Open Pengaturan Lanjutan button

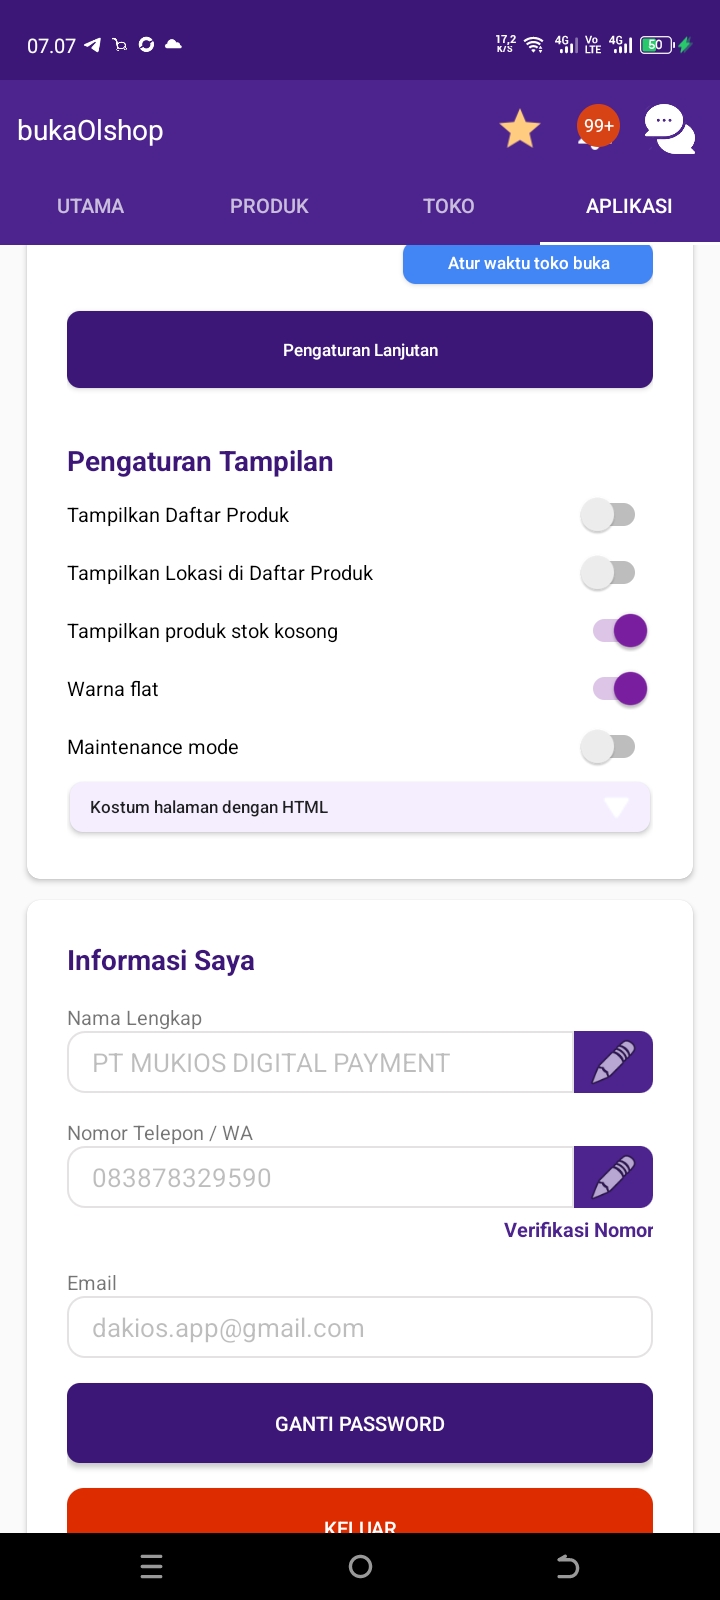(360, 350)
